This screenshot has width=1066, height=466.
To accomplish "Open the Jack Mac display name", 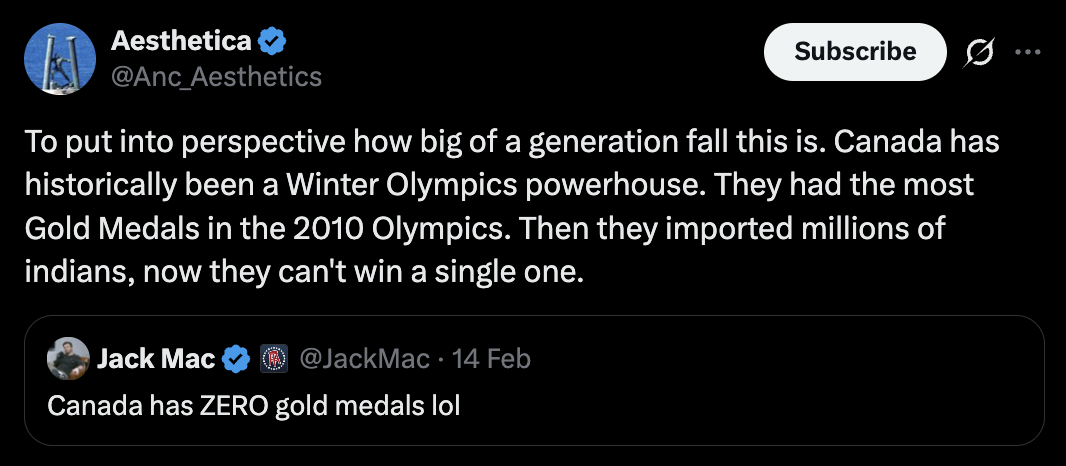I will click(156, 359).
